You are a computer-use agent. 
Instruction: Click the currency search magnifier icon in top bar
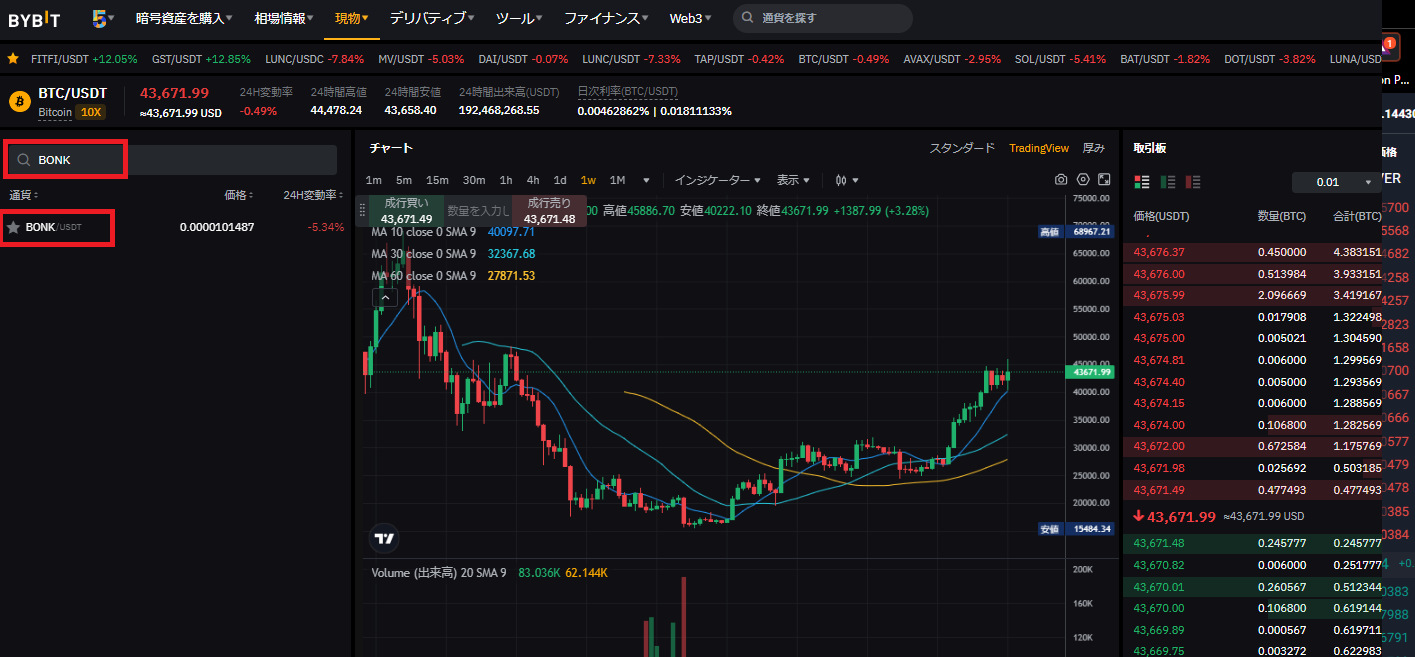coord(749,18)
